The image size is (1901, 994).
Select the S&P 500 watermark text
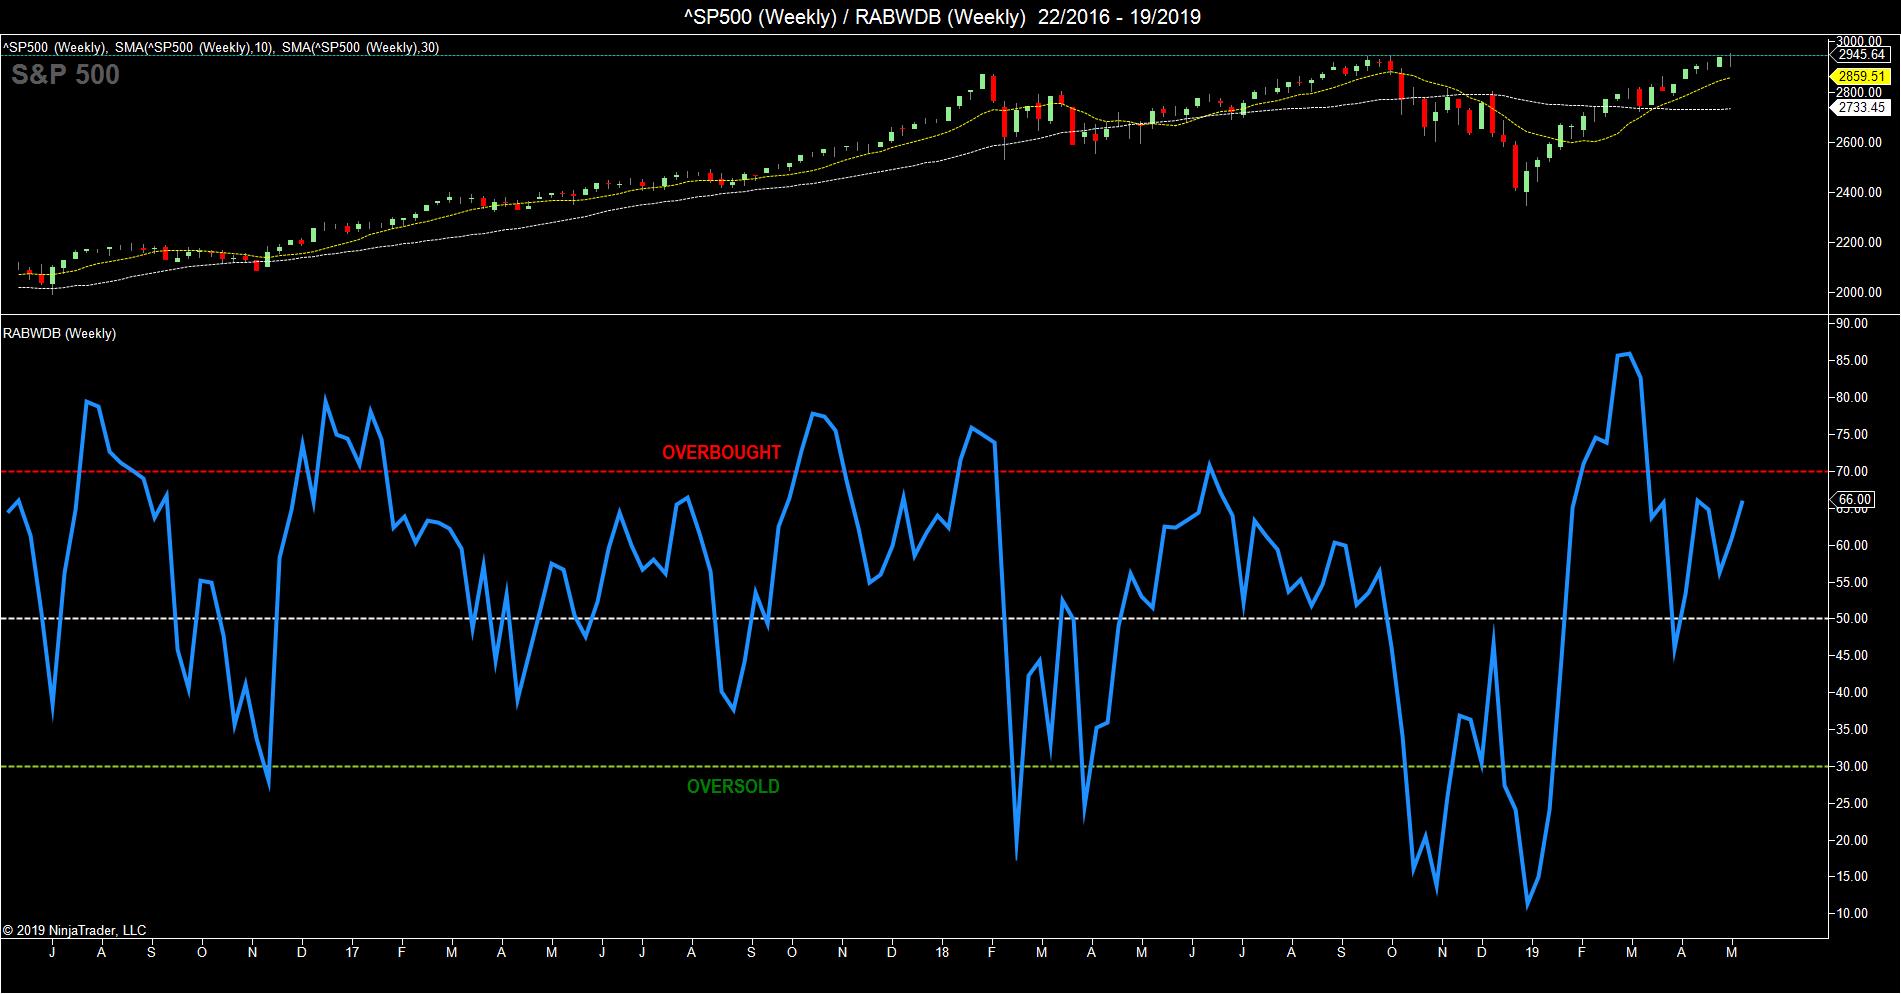[x=65, y=75]
